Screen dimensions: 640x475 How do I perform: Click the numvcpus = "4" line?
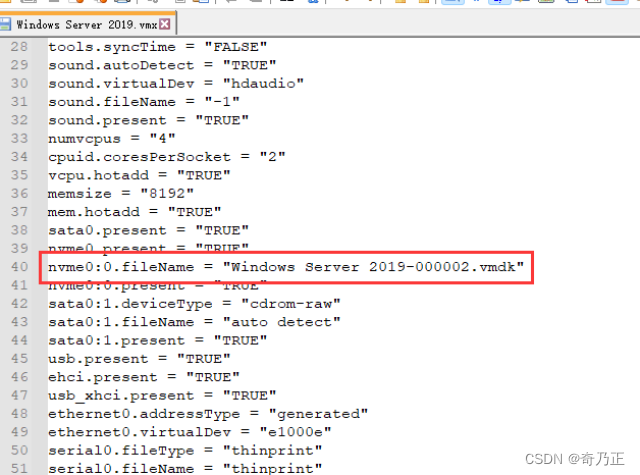click(112, 139)
